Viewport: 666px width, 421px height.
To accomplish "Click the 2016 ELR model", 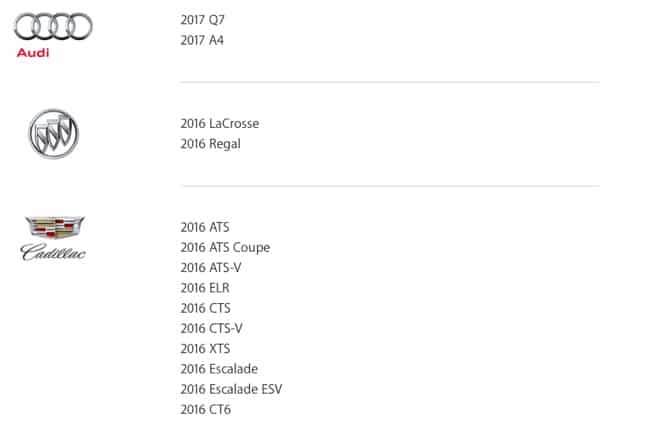I will 205,288.
